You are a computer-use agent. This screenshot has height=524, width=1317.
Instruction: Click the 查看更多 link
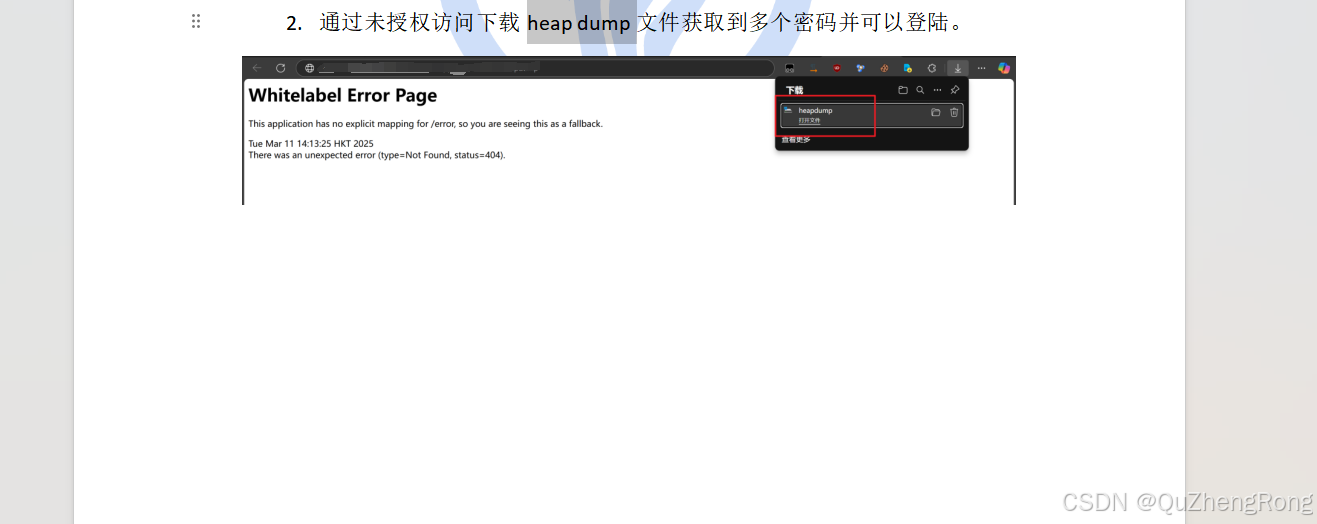[x=796, y=140]
